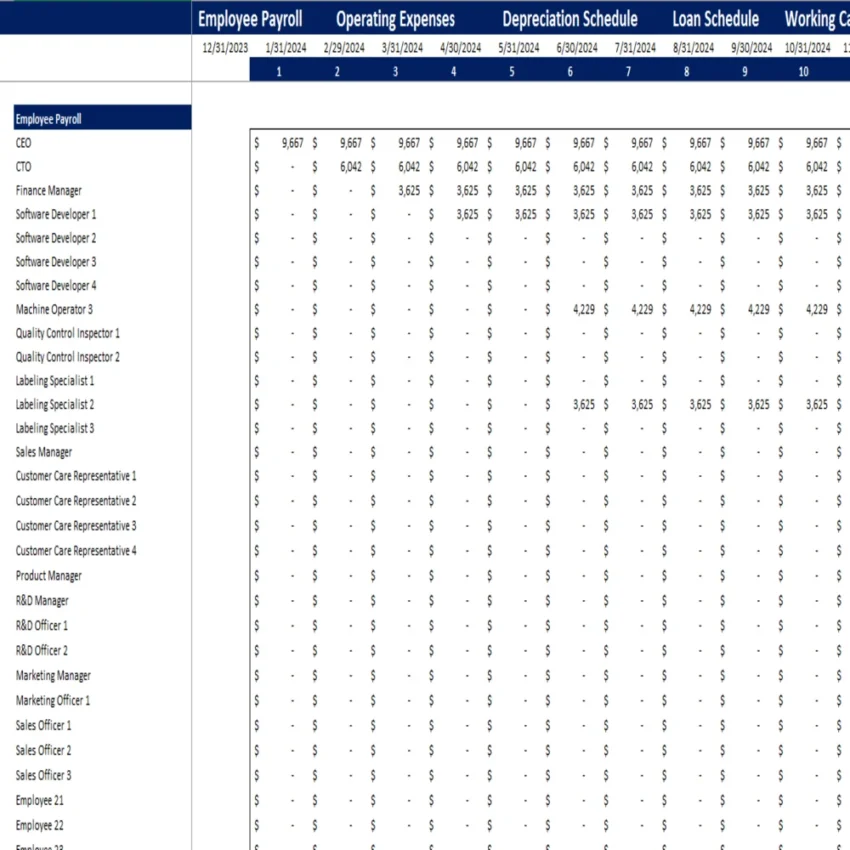Click the Employee Payroll sidebar header
The height and width of the screenshot is (850, 850).
click(x=47, y=118)
